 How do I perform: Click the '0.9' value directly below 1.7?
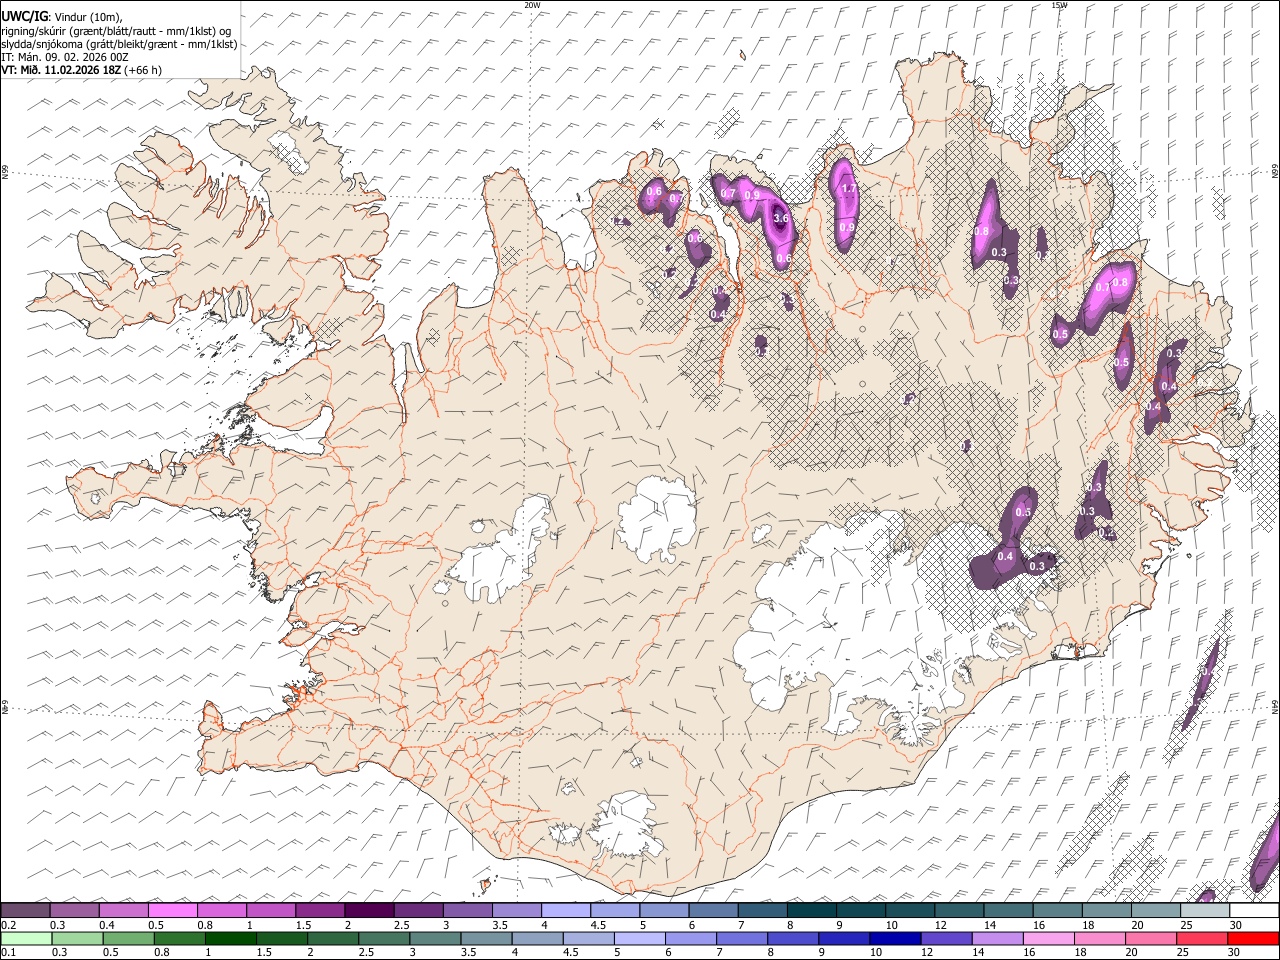pos(846,228)
